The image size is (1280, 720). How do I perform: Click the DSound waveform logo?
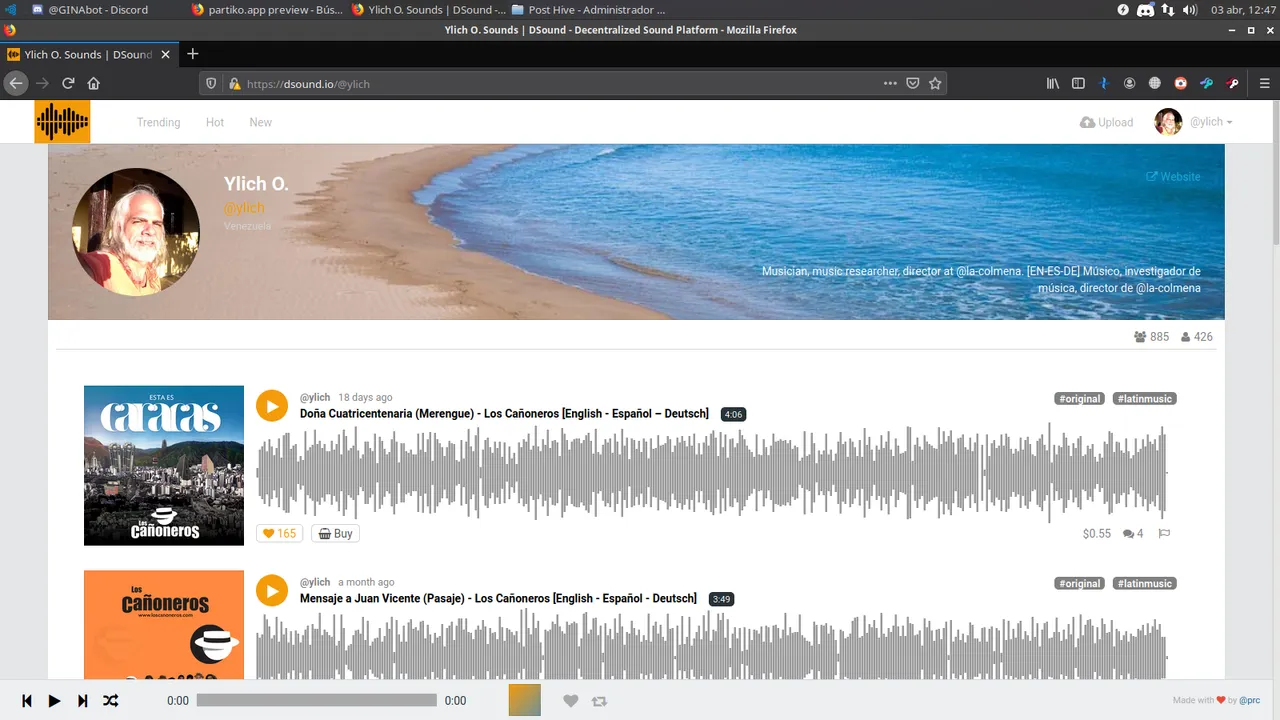click(x=62, y=122)
